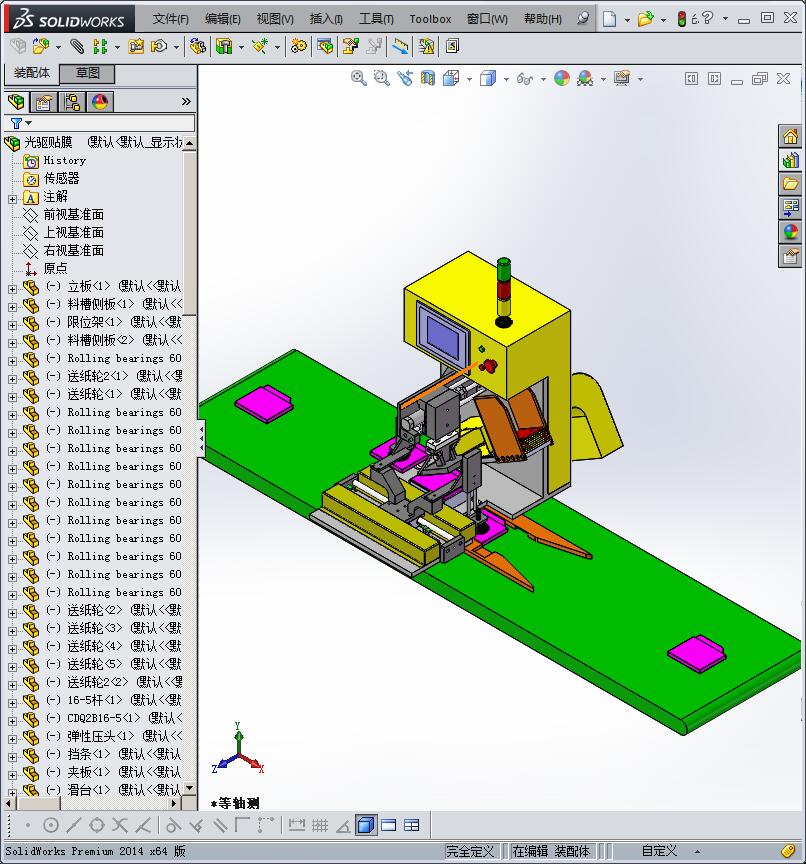Open the 编辑(E) menu
806x864 pixels.
(x=223, y=19)
